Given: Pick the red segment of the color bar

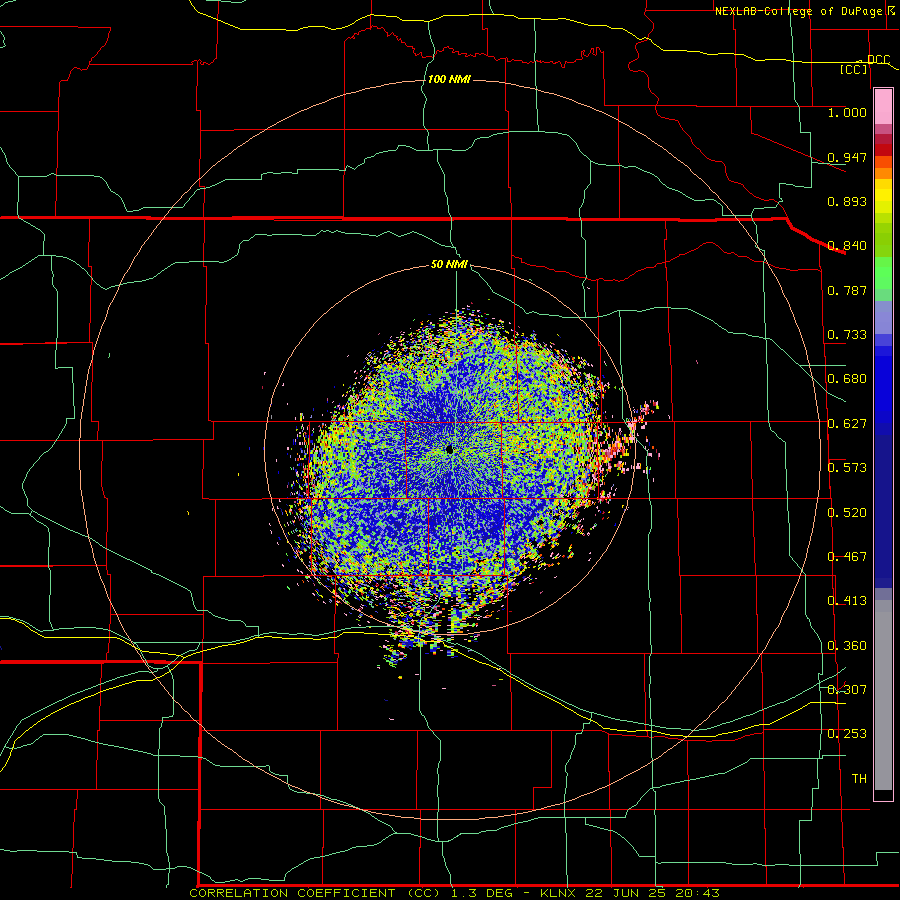Looking at the screenshot, I should [883, 149].
